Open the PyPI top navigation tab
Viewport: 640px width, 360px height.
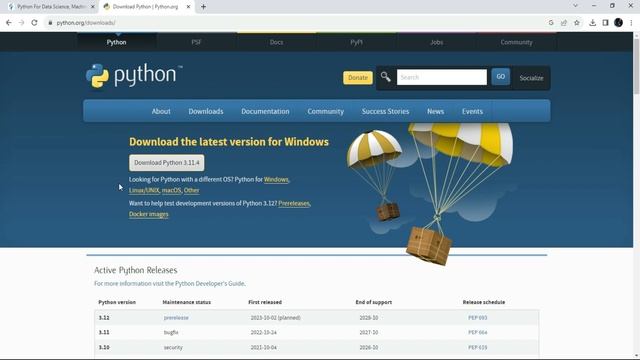pyautogui.click(x=356, y=42)
